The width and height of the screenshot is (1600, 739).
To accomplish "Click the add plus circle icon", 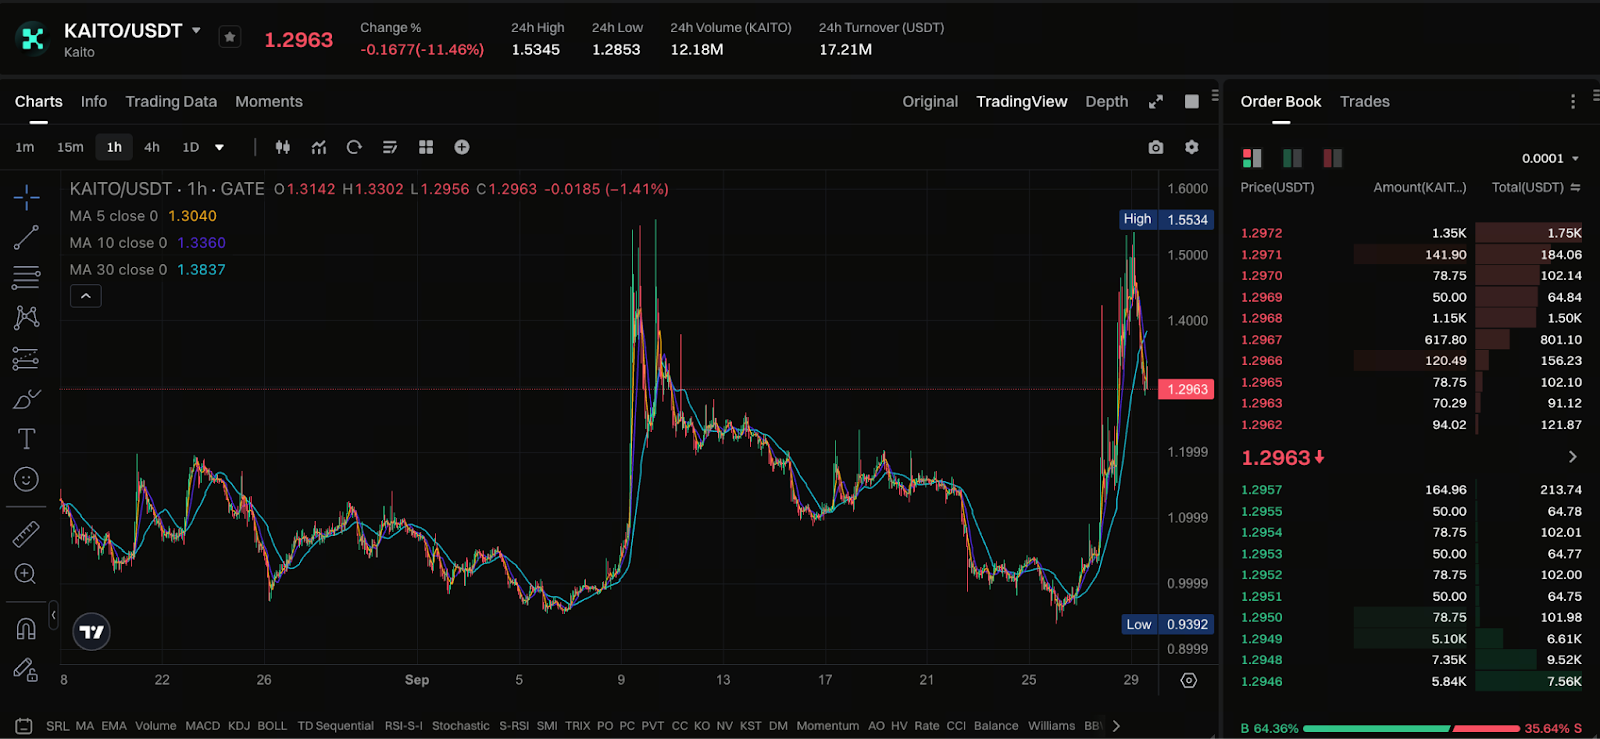I will tap(462, 147).
